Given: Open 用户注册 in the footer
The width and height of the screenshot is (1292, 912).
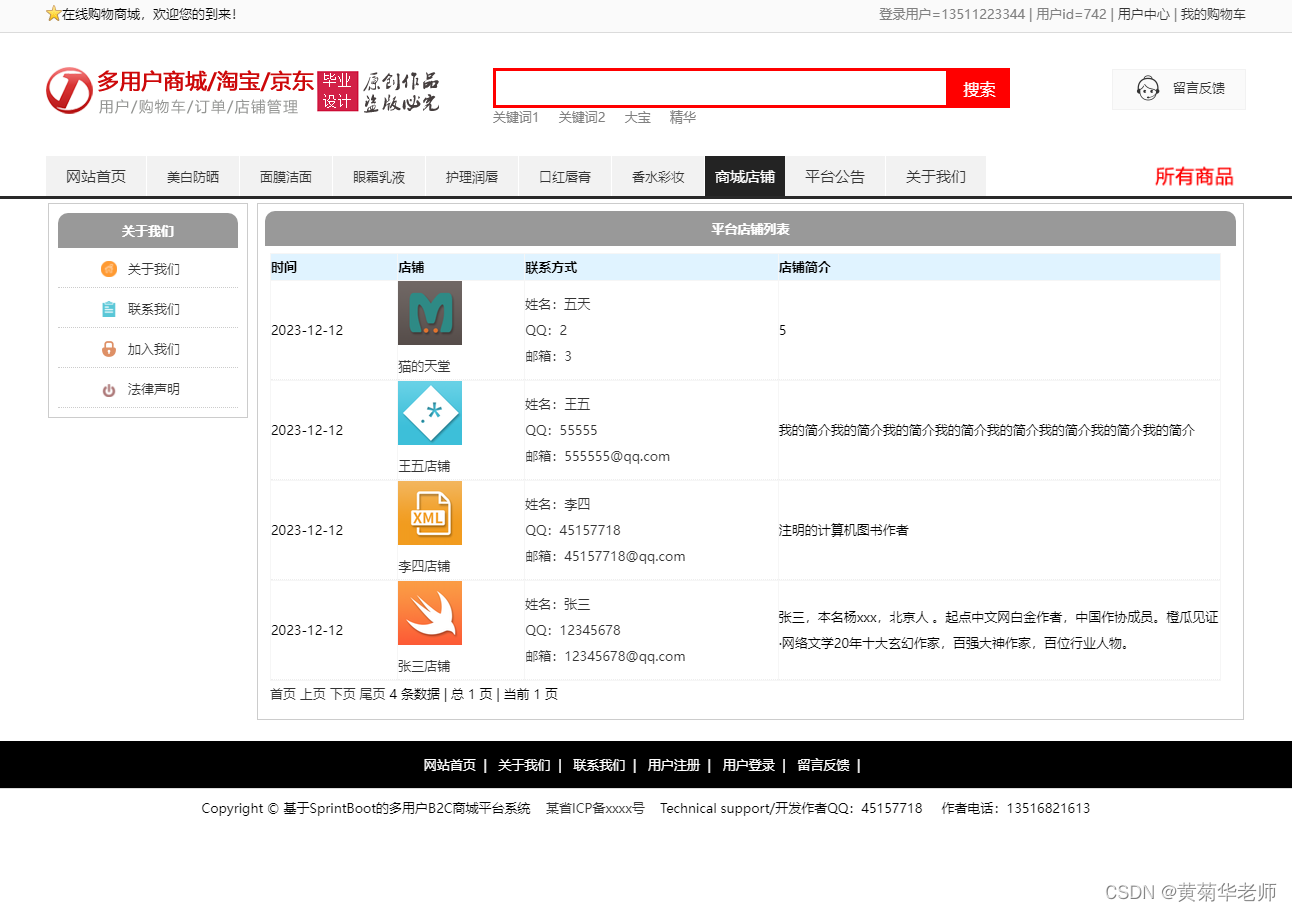Looking at the screenshot, I should (674, 765).
